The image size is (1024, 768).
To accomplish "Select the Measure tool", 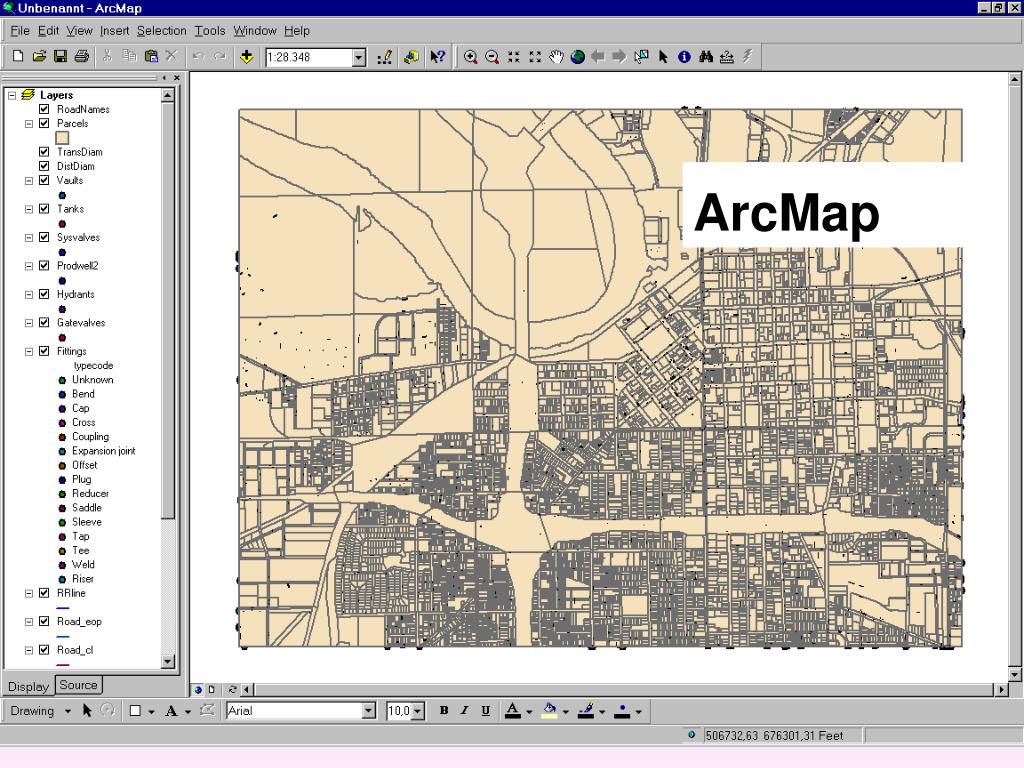I will tap(726, 57).
